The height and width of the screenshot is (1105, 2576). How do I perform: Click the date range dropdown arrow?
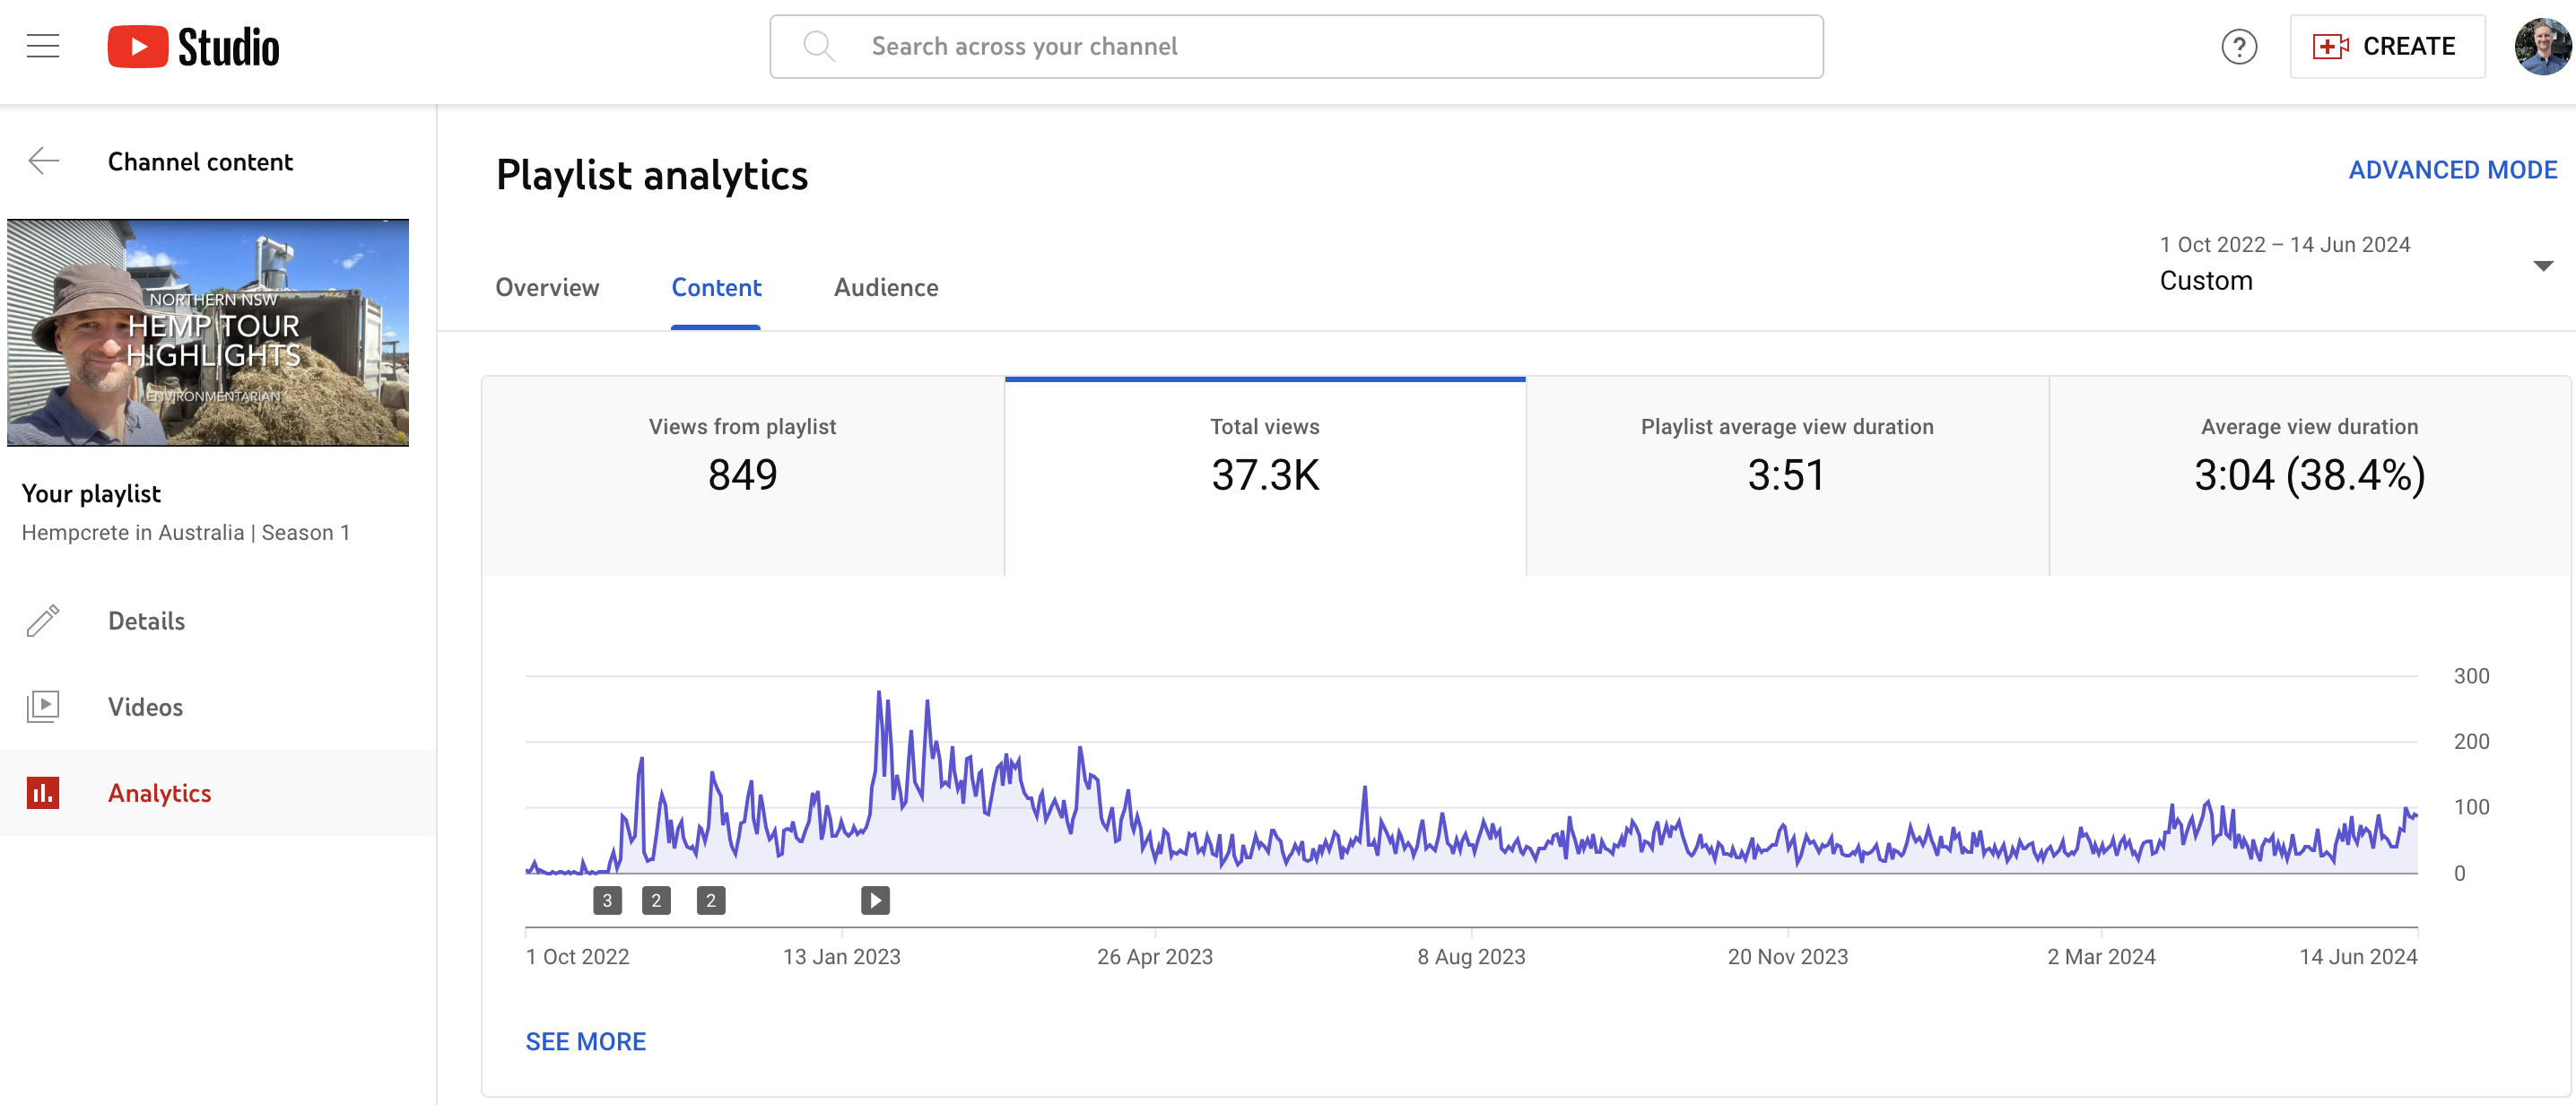tap(2543, 265)
